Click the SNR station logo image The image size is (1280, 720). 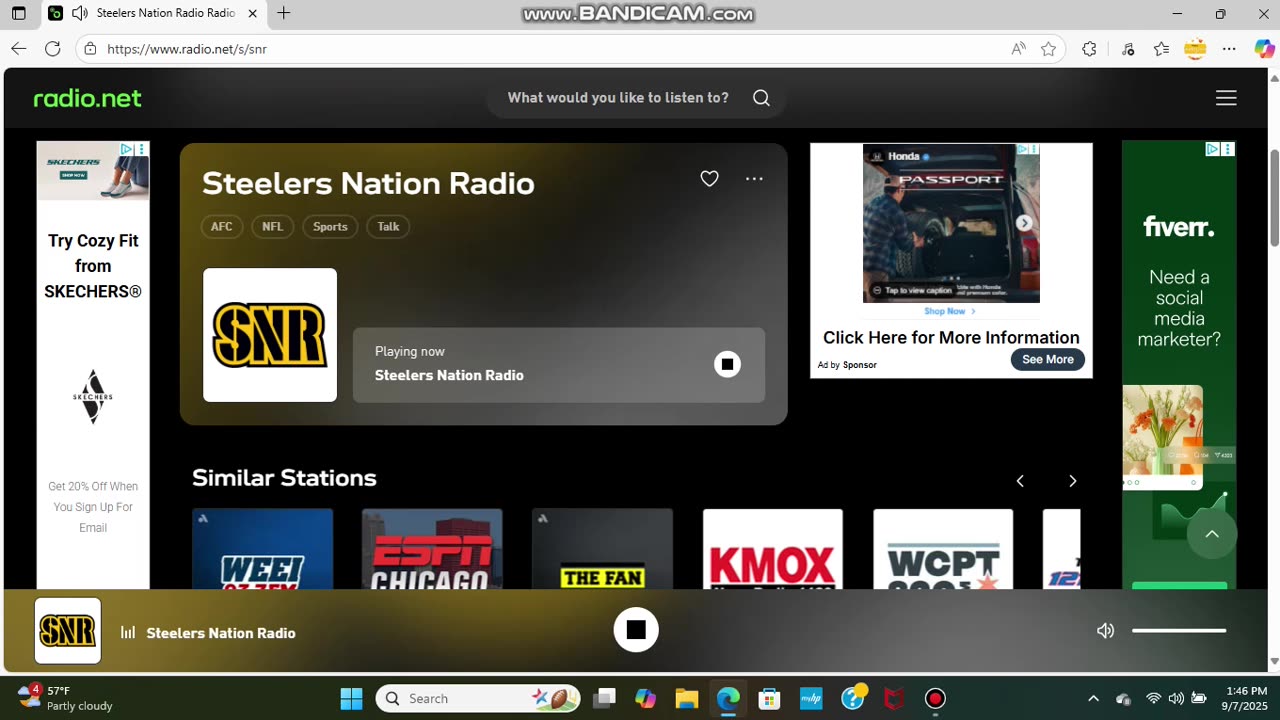pos(270,335)
